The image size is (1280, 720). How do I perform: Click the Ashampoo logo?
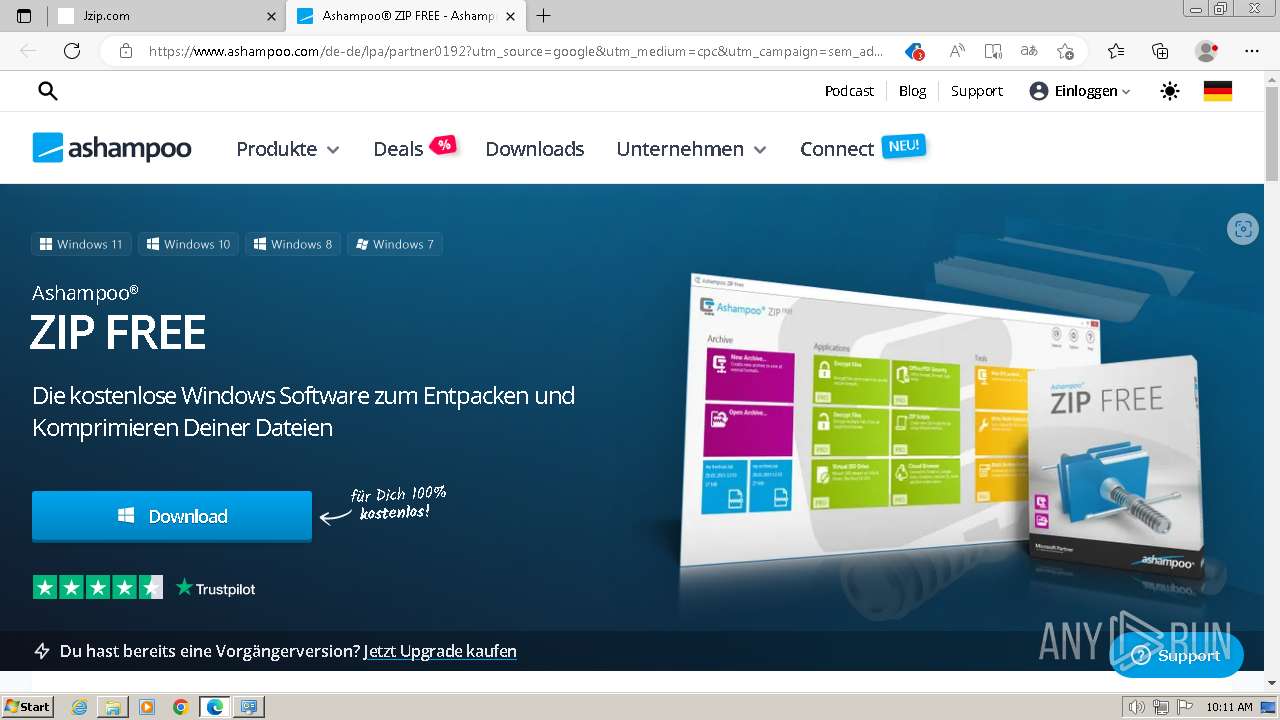coord(112,148)
